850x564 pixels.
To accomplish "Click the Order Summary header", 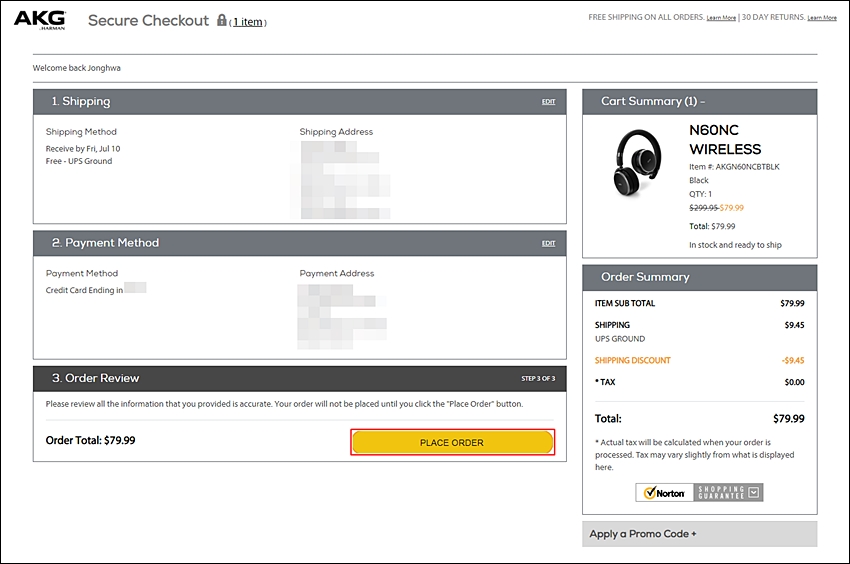I will pyautogui.click(x=699, y=277).
